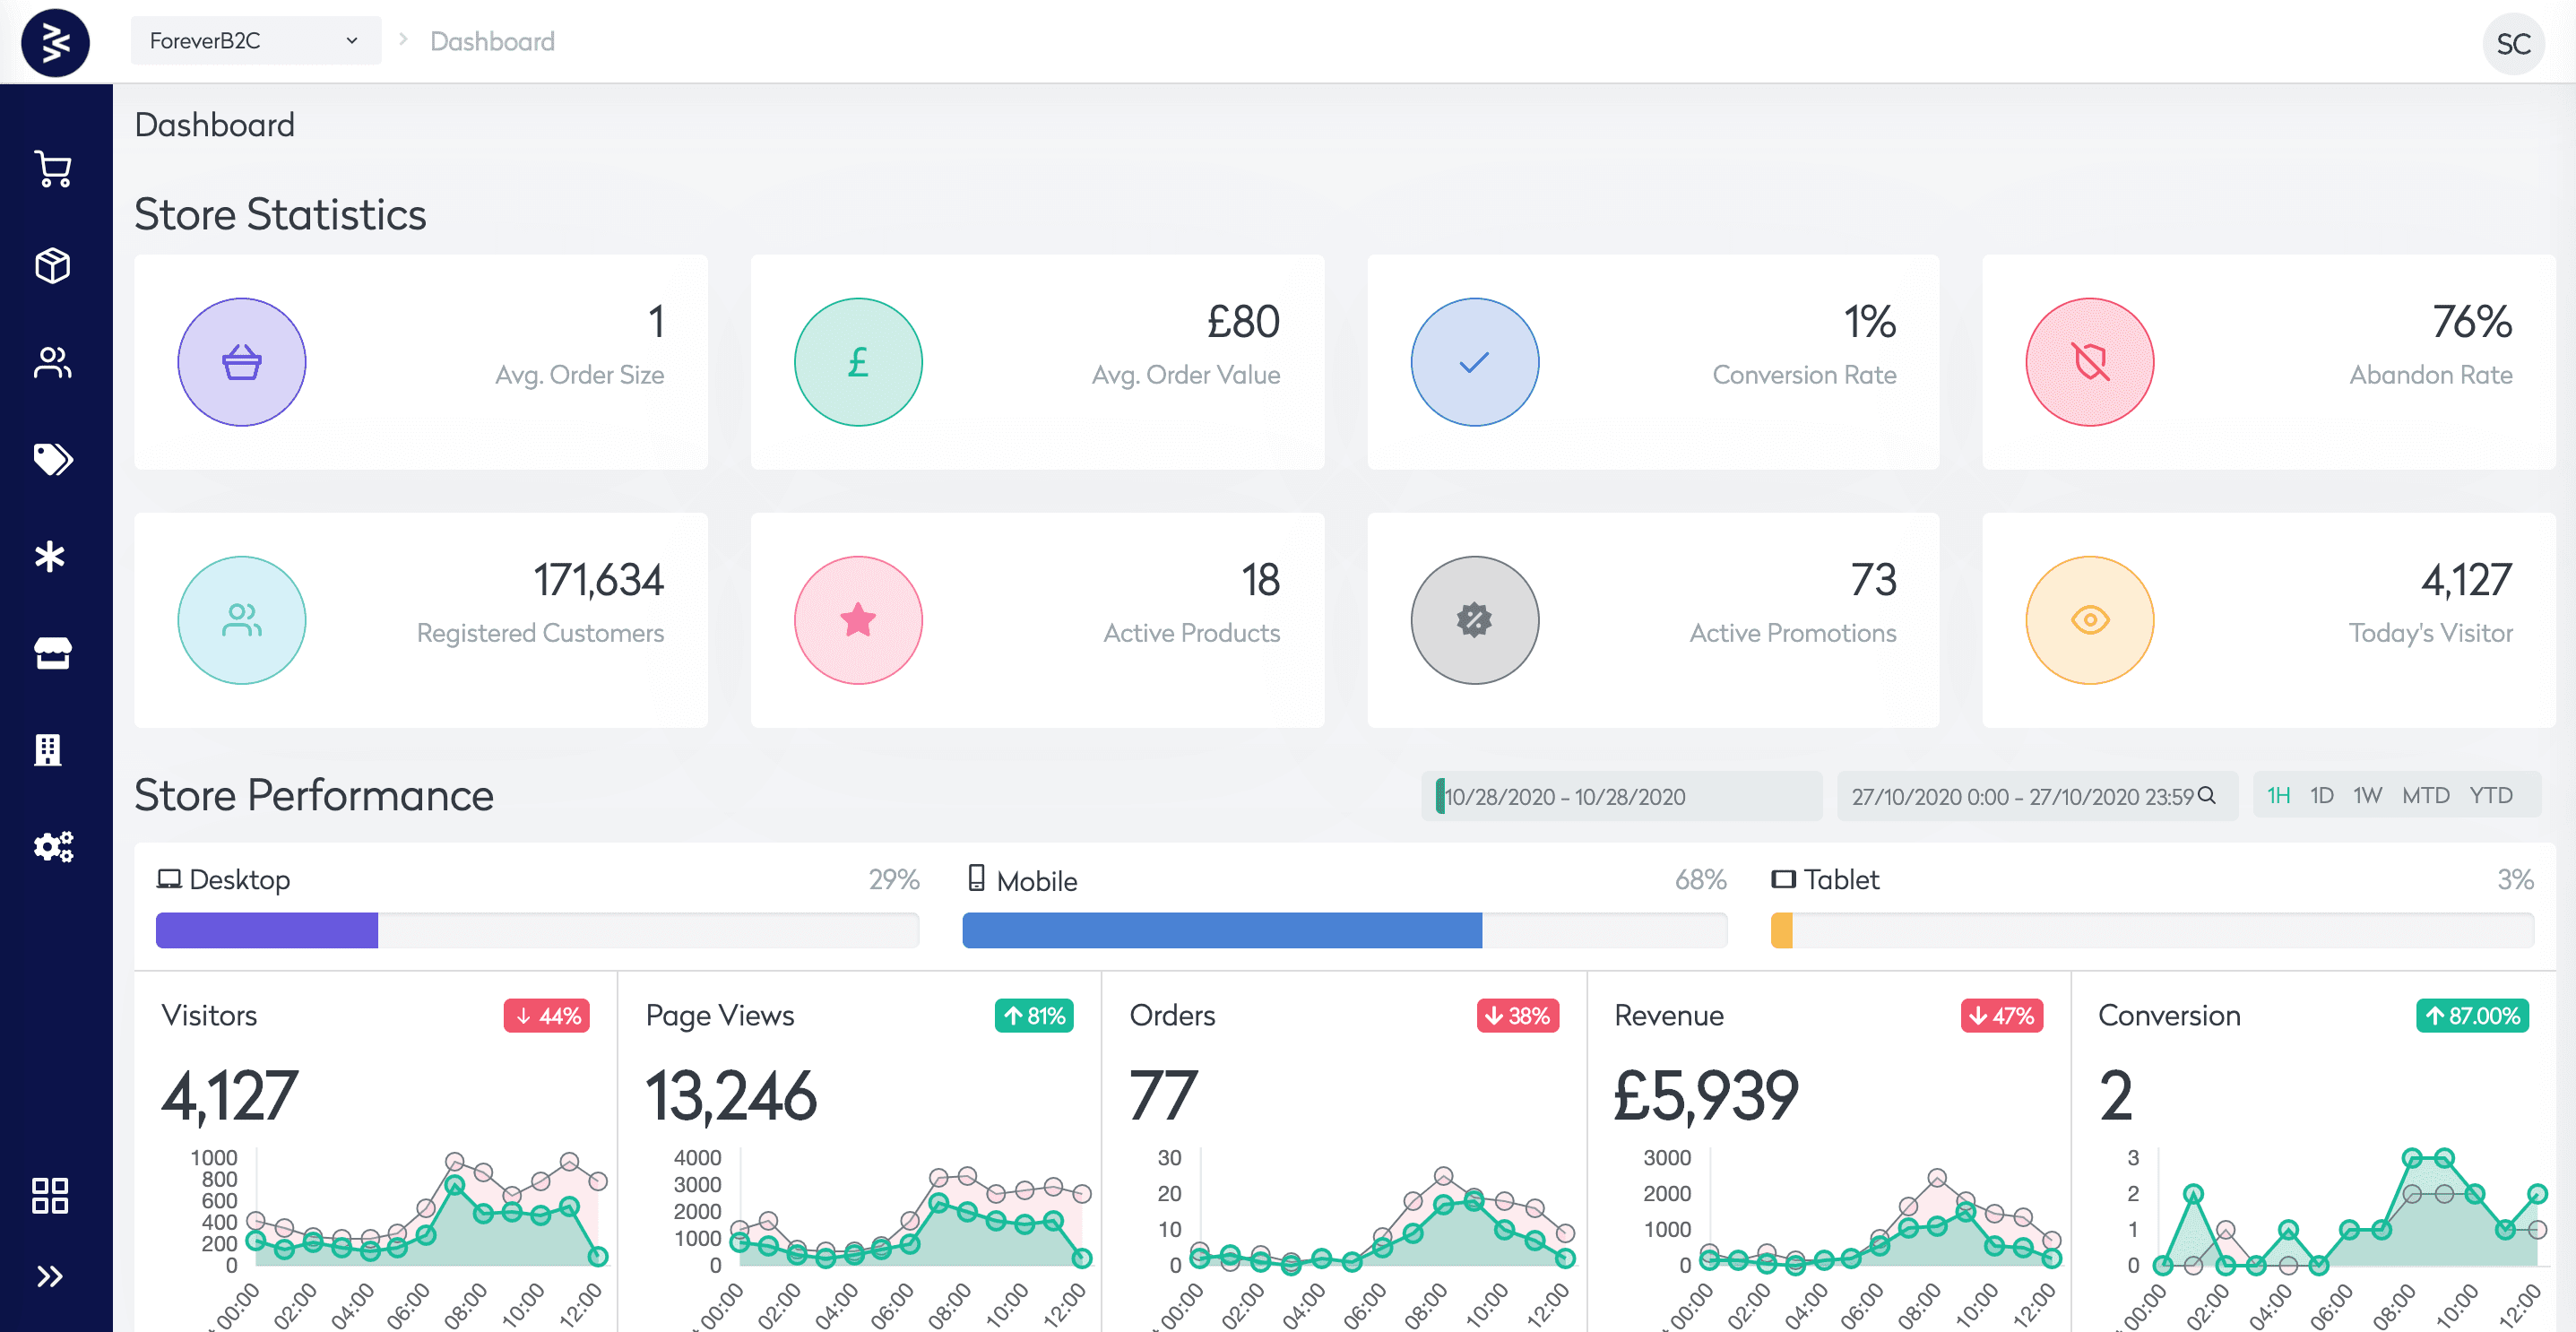Enable the YTD time range view
The image size is (2576, 1332).
2490,795
